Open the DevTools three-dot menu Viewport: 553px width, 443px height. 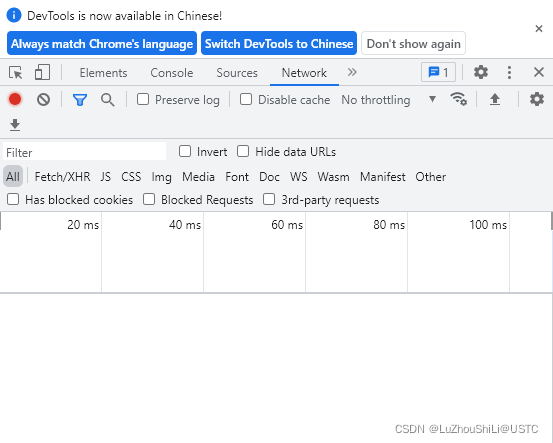(509, 72)
